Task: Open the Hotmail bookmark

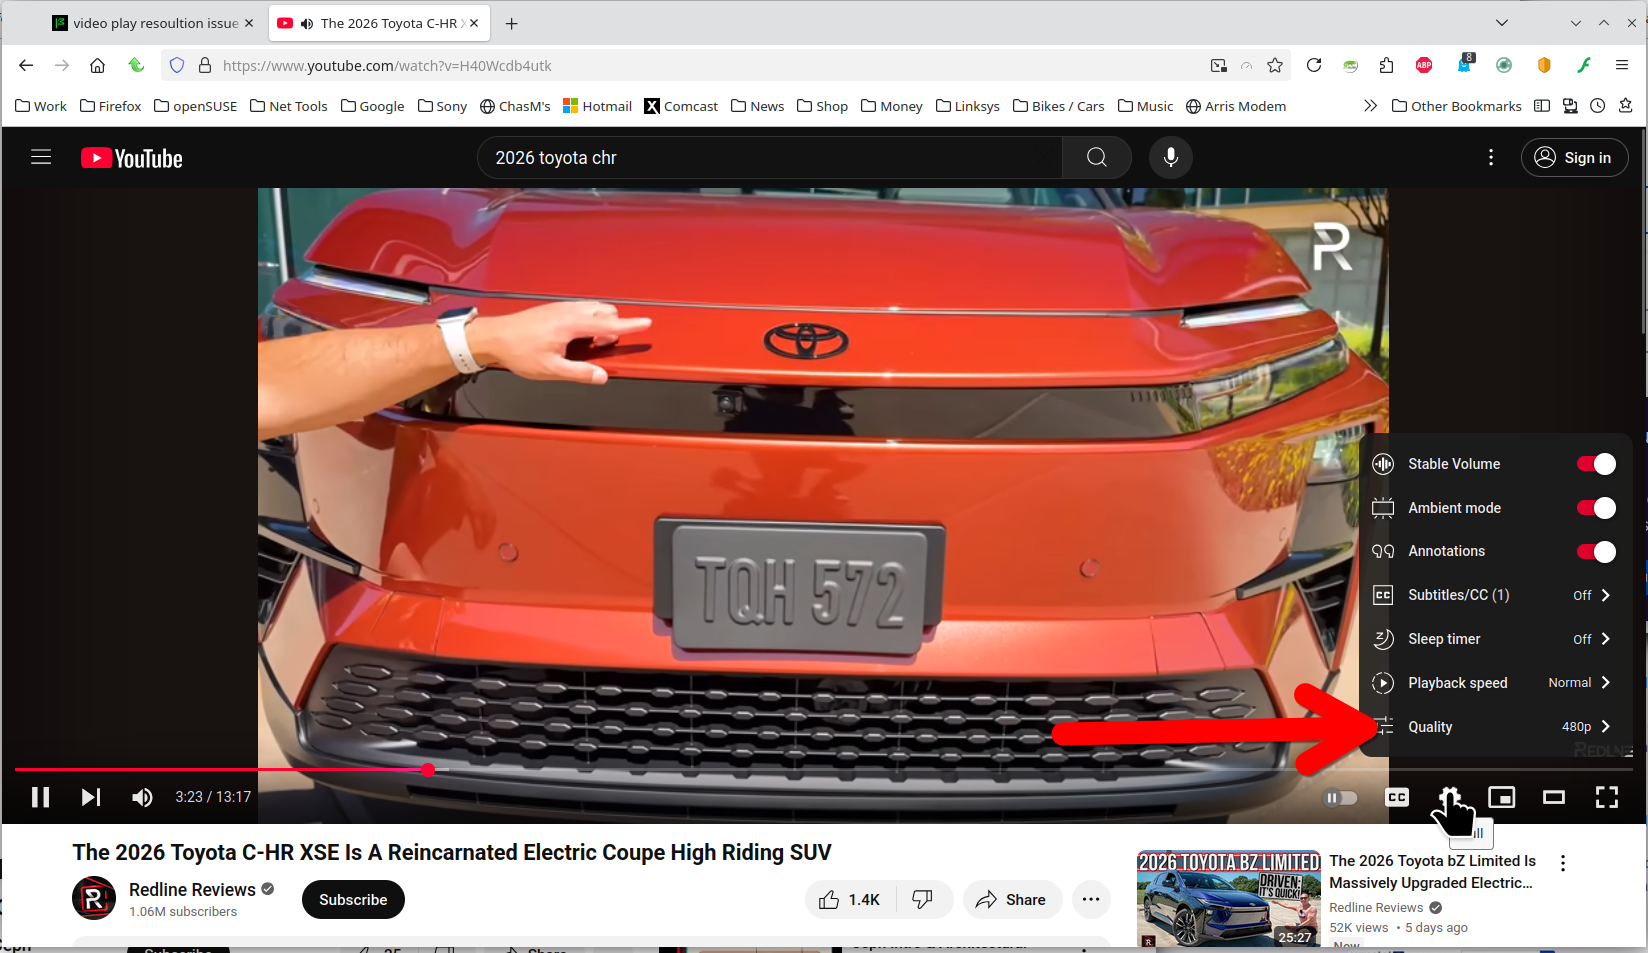Action: pyautogui.click(x=598, y=106)
